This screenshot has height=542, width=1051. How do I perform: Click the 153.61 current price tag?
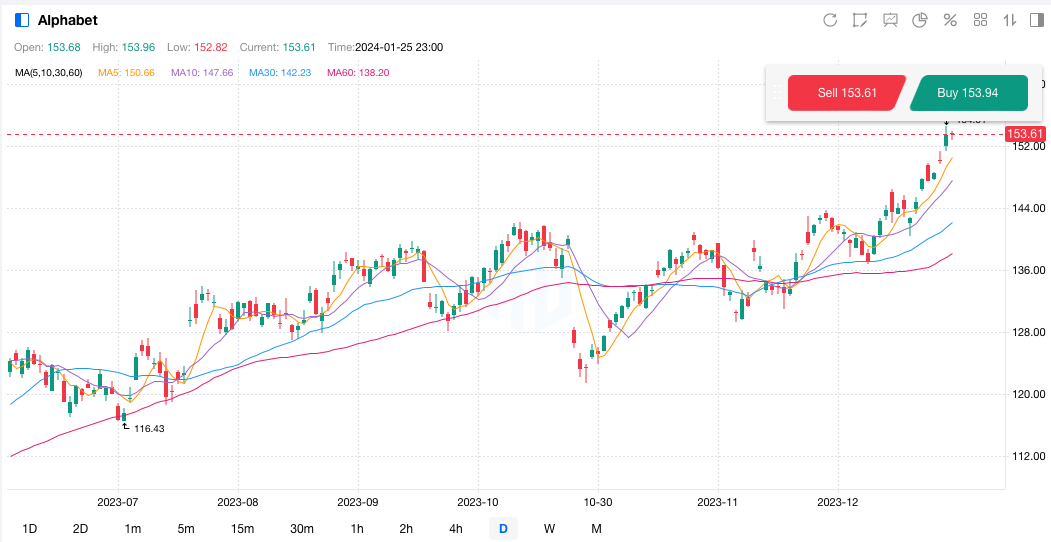[1025, 134]
